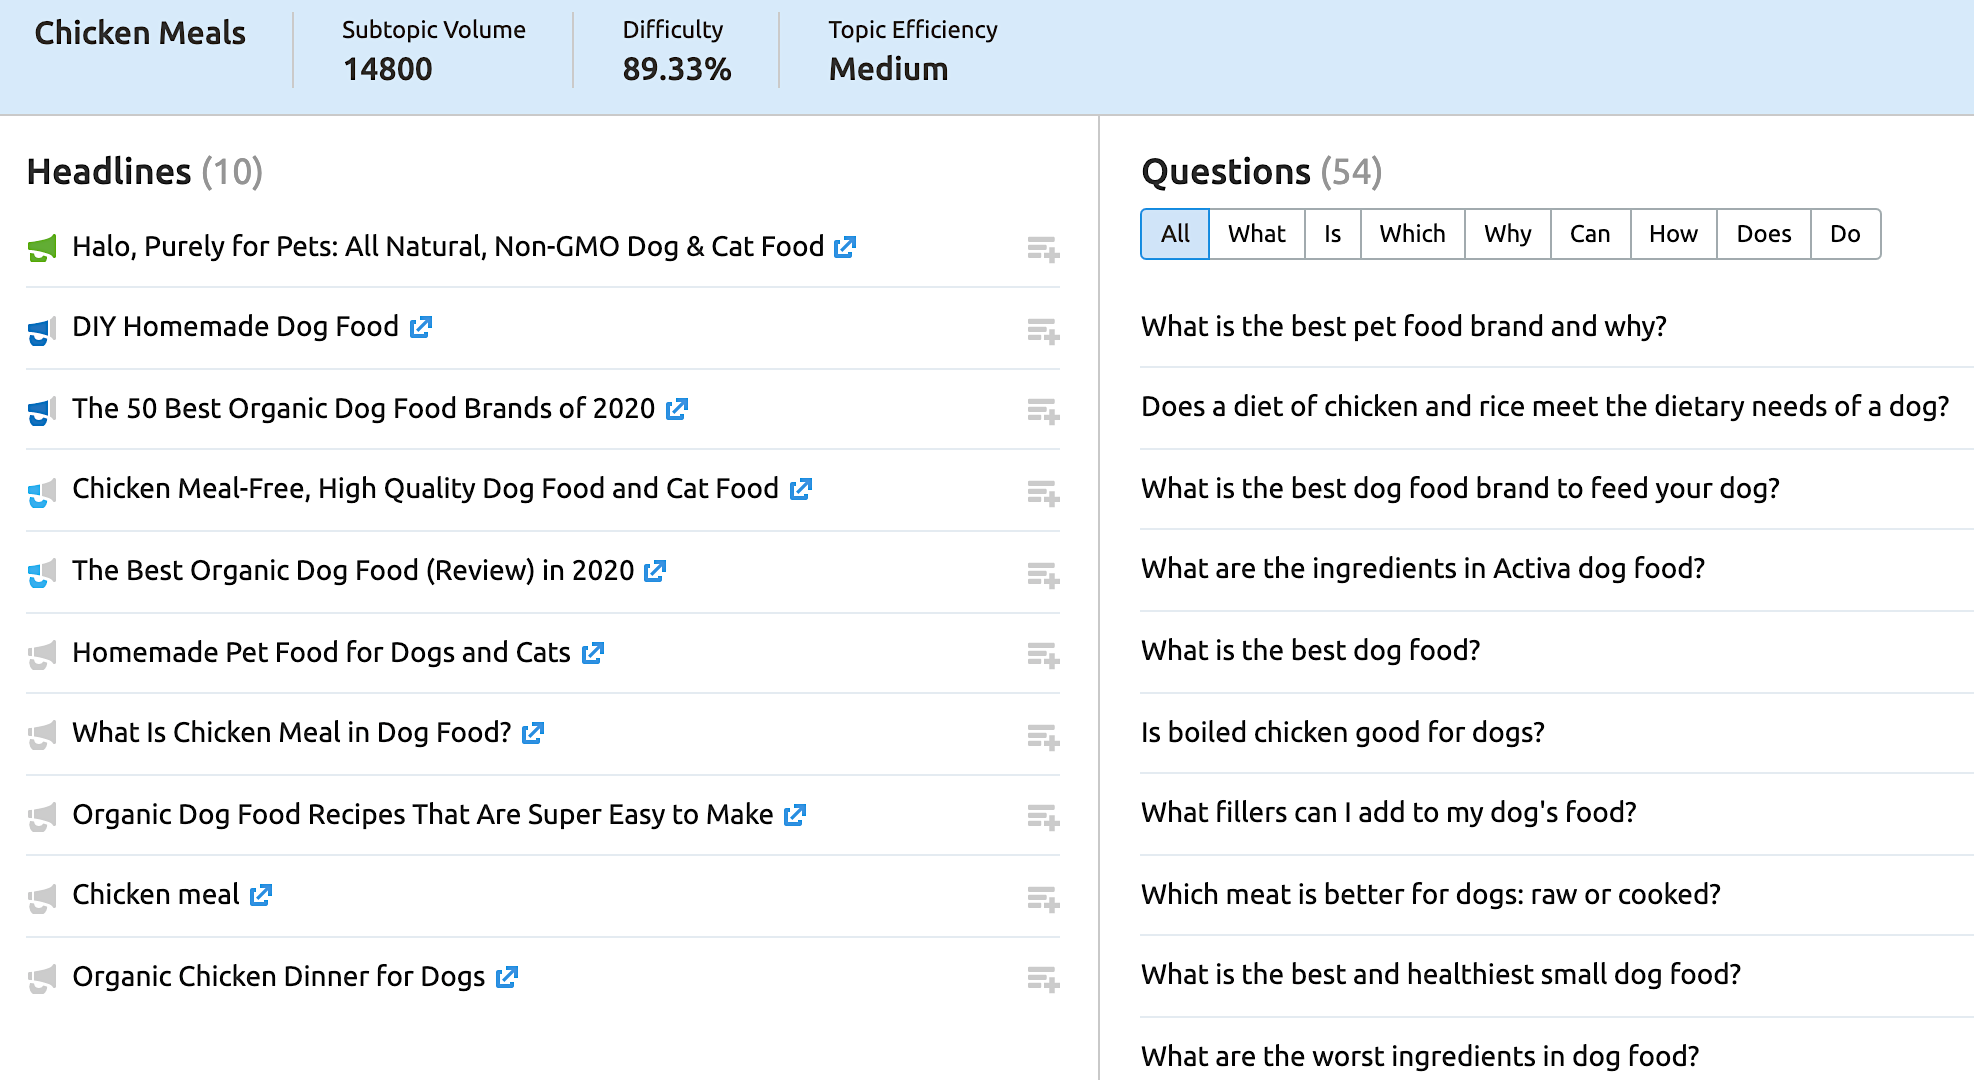Open The Best Organic Dog Food (Review) headline
Viewport: 1974px width, 1080px height.
click(x=353, y=571)
